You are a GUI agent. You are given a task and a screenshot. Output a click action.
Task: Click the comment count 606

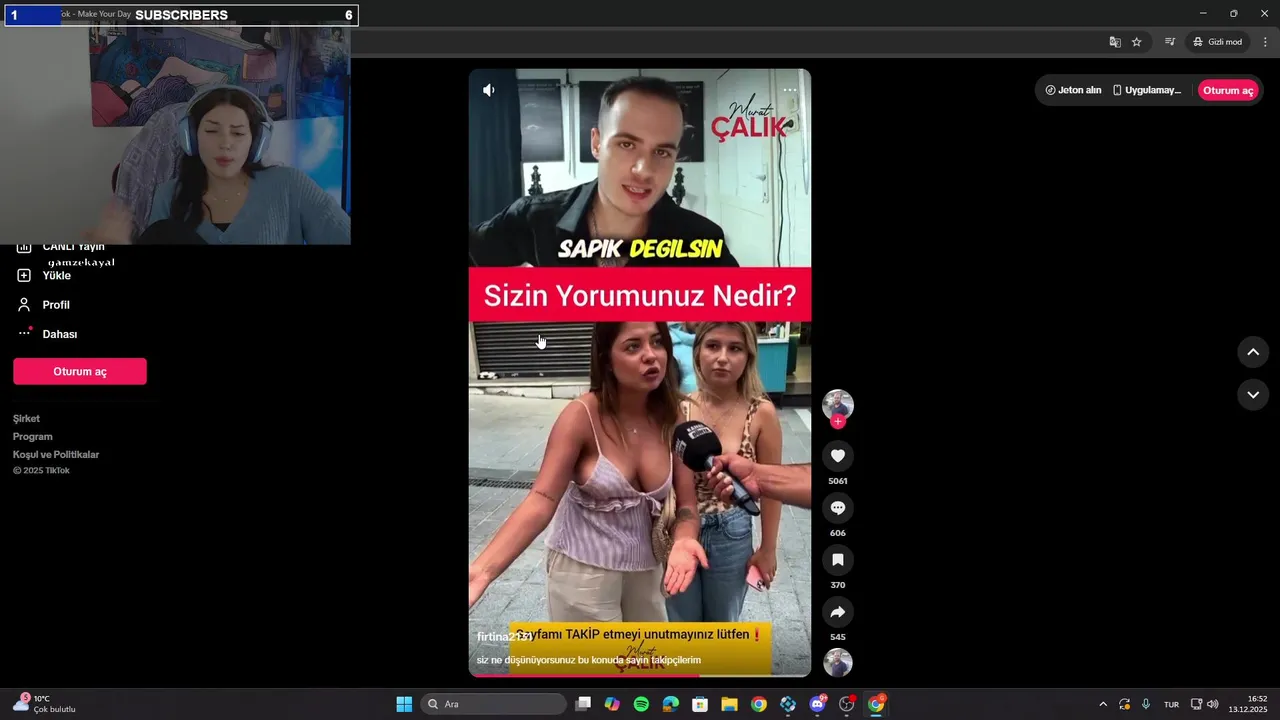(x=838, y=533)
